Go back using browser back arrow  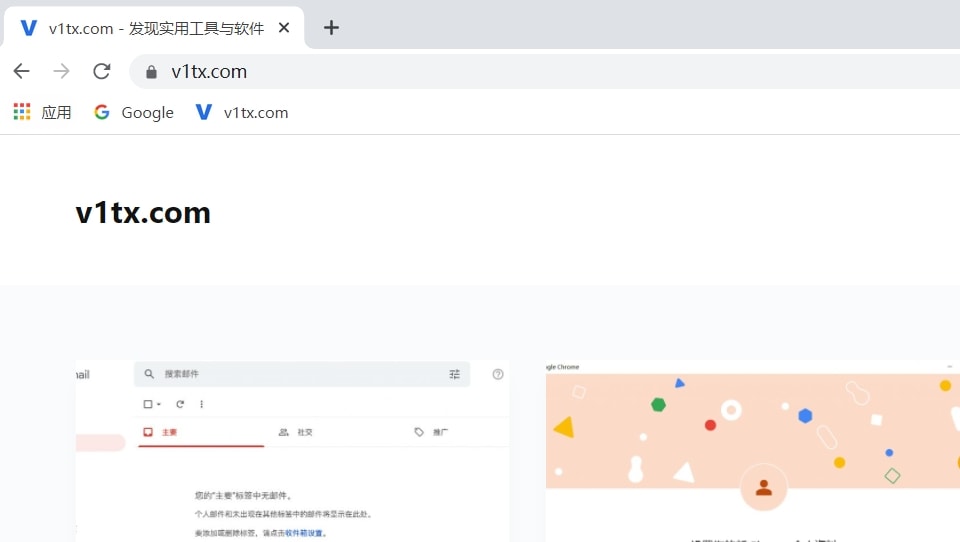click(x=21, y=71)
